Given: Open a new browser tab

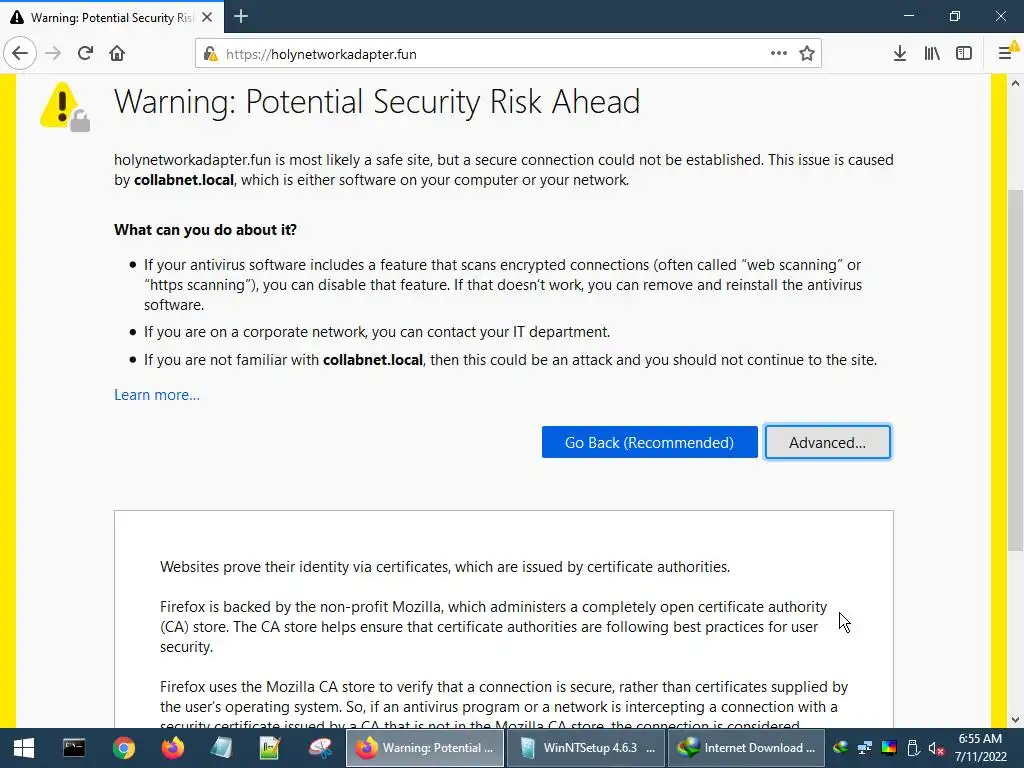Looking at the screenshot, I should tap(241, 16).
